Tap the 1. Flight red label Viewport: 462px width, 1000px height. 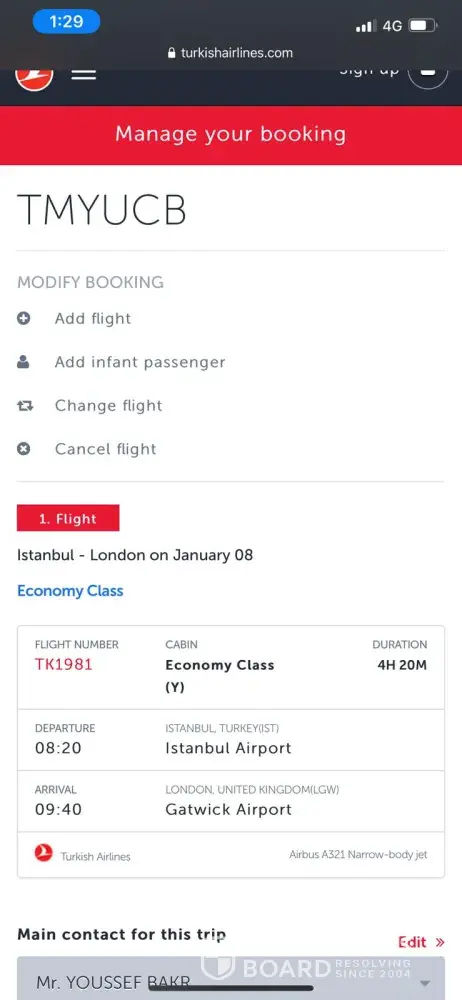click(68, 518)
